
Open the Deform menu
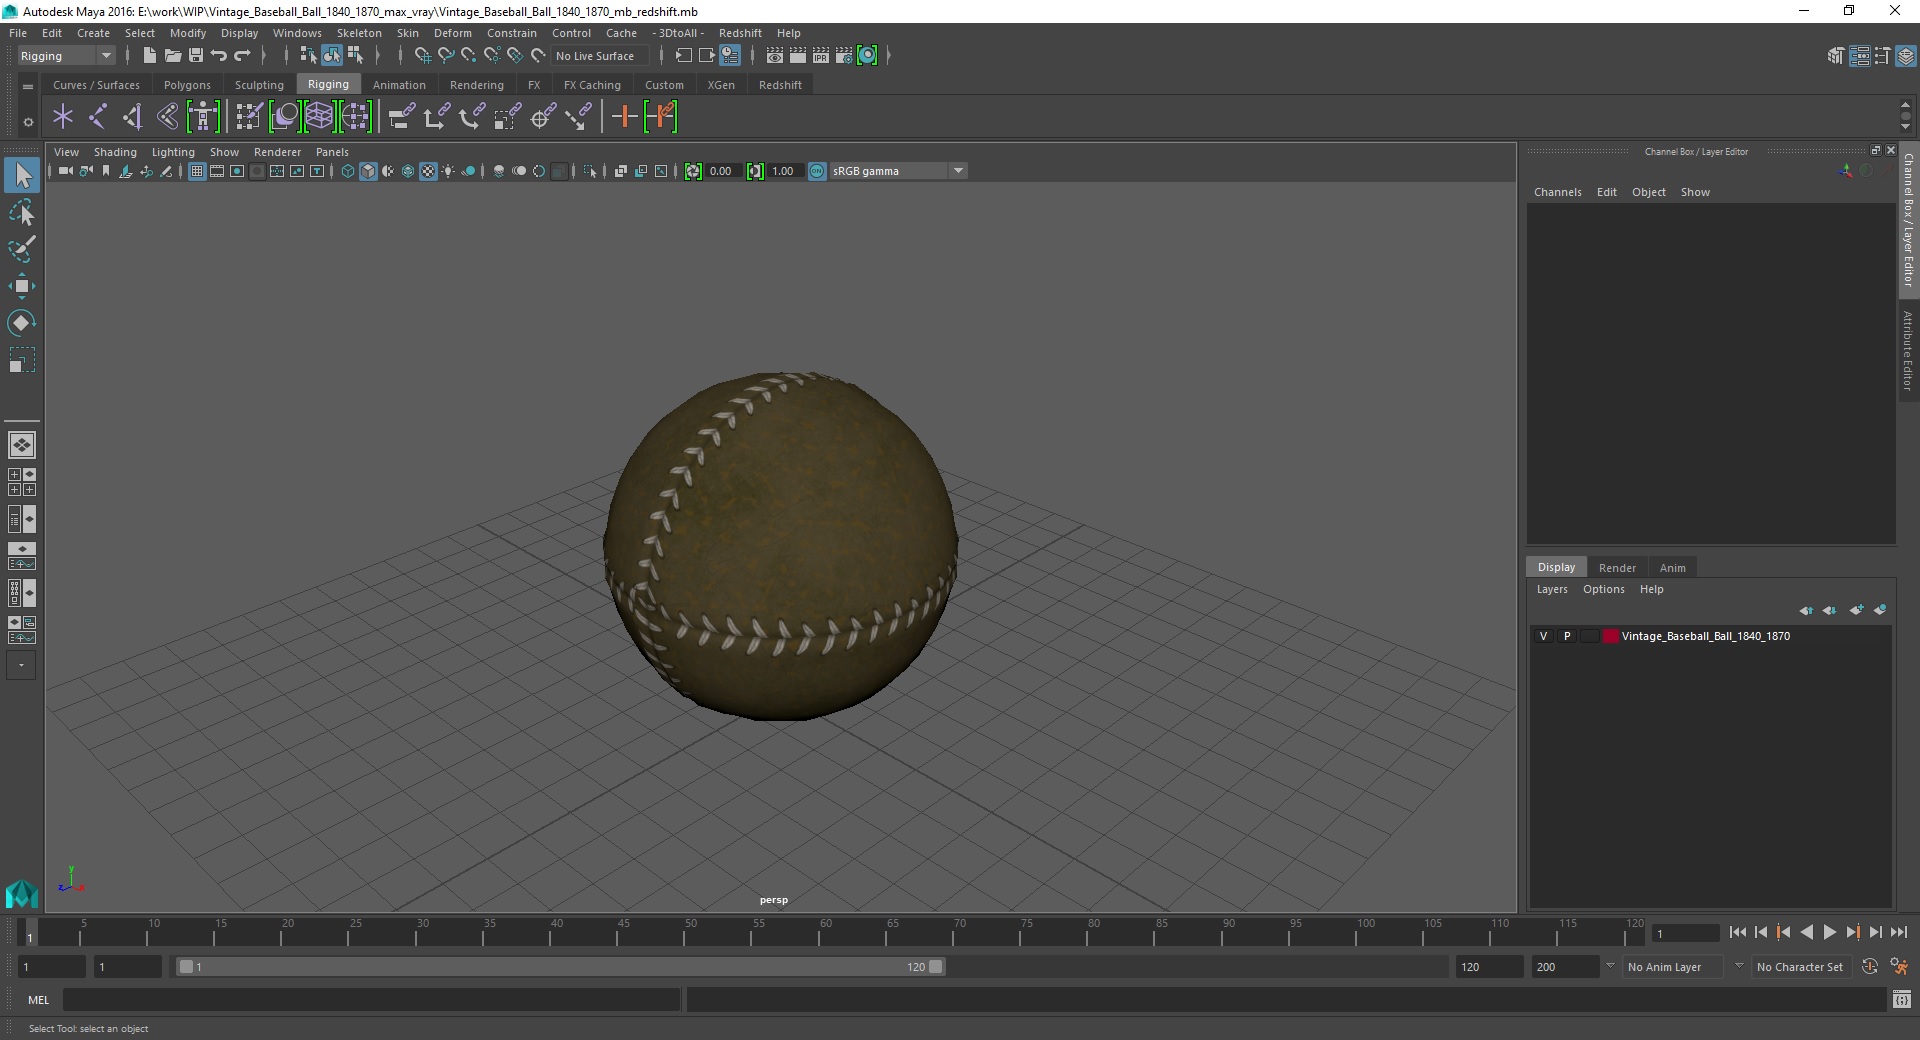tap(452, 33)
